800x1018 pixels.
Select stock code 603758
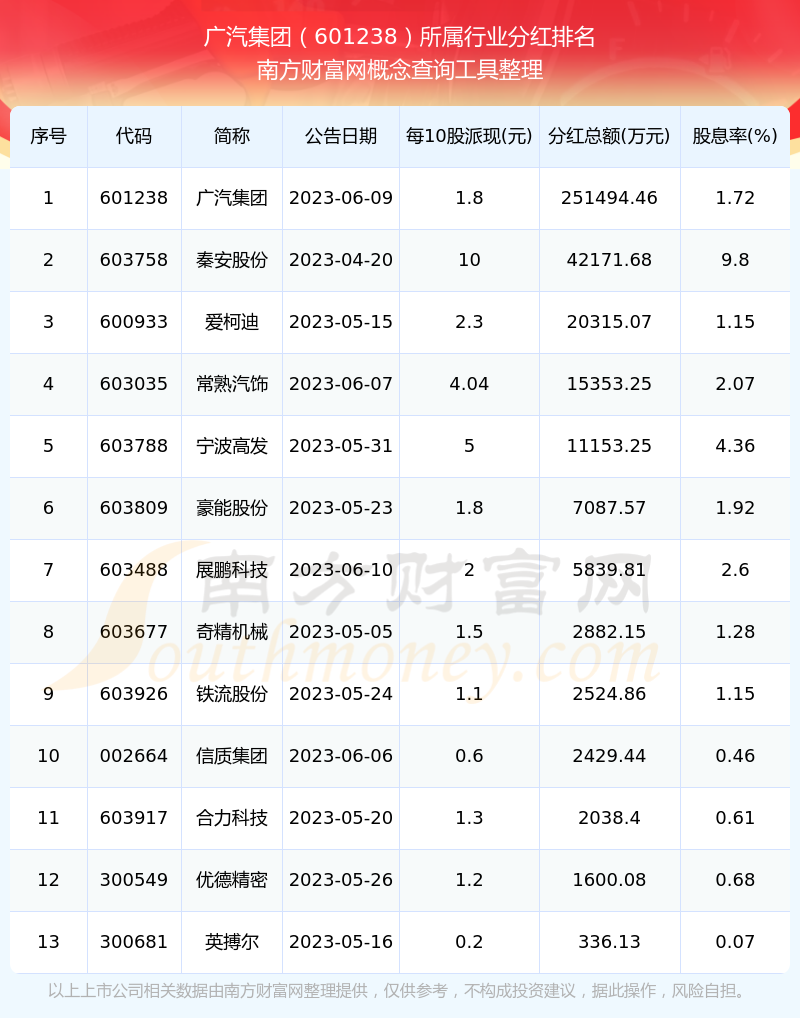[134, 260]
